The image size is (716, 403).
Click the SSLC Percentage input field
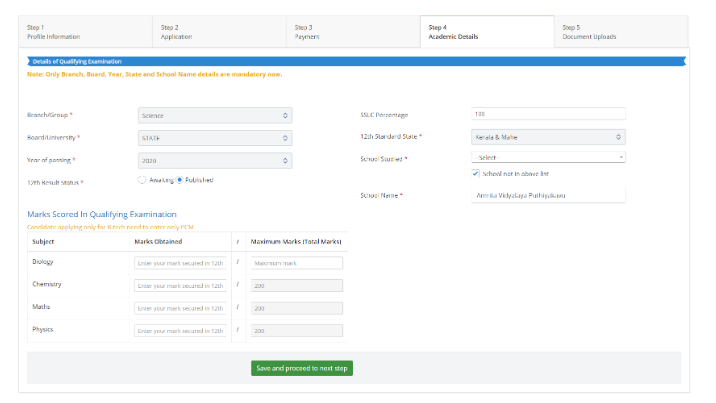click(x=548, y=114)
